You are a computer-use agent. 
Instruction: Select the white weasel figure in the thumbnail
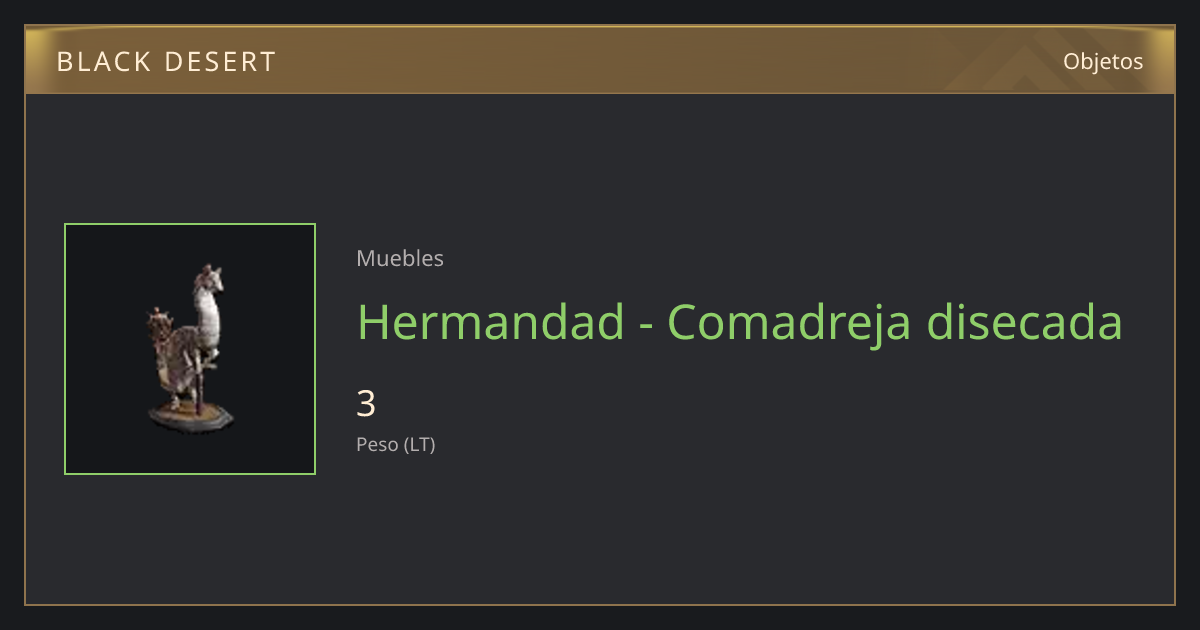[x=207, y=308]
